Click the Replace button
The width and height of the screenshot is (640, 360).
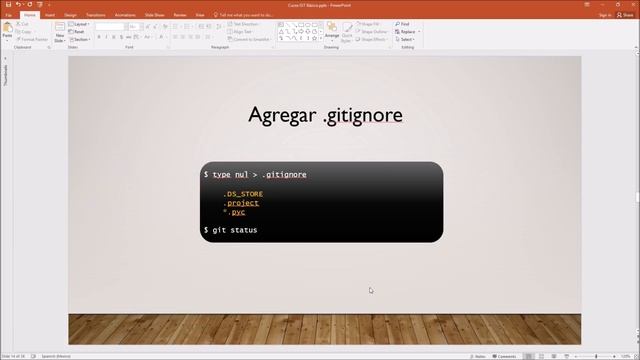point(405,31)
